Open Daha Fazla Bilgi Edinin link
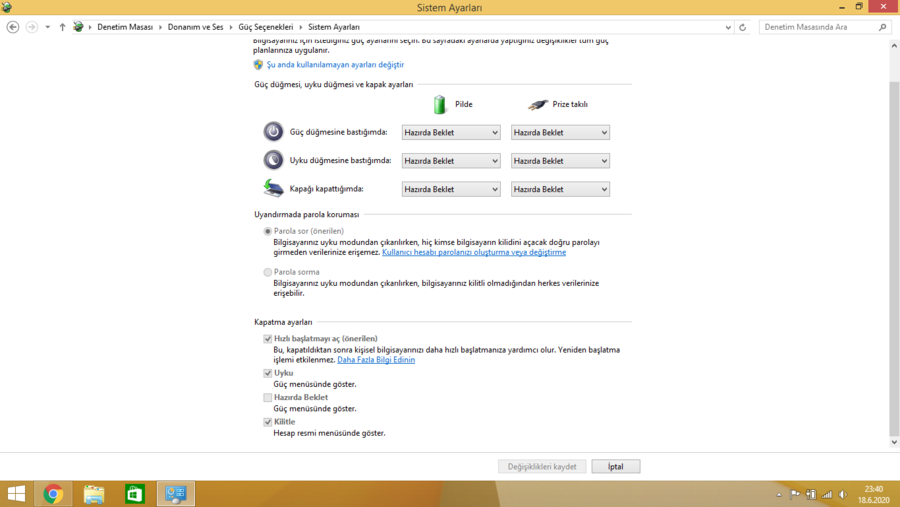The height and width of the screenshot is (507, 900). [x=376, y=360]
